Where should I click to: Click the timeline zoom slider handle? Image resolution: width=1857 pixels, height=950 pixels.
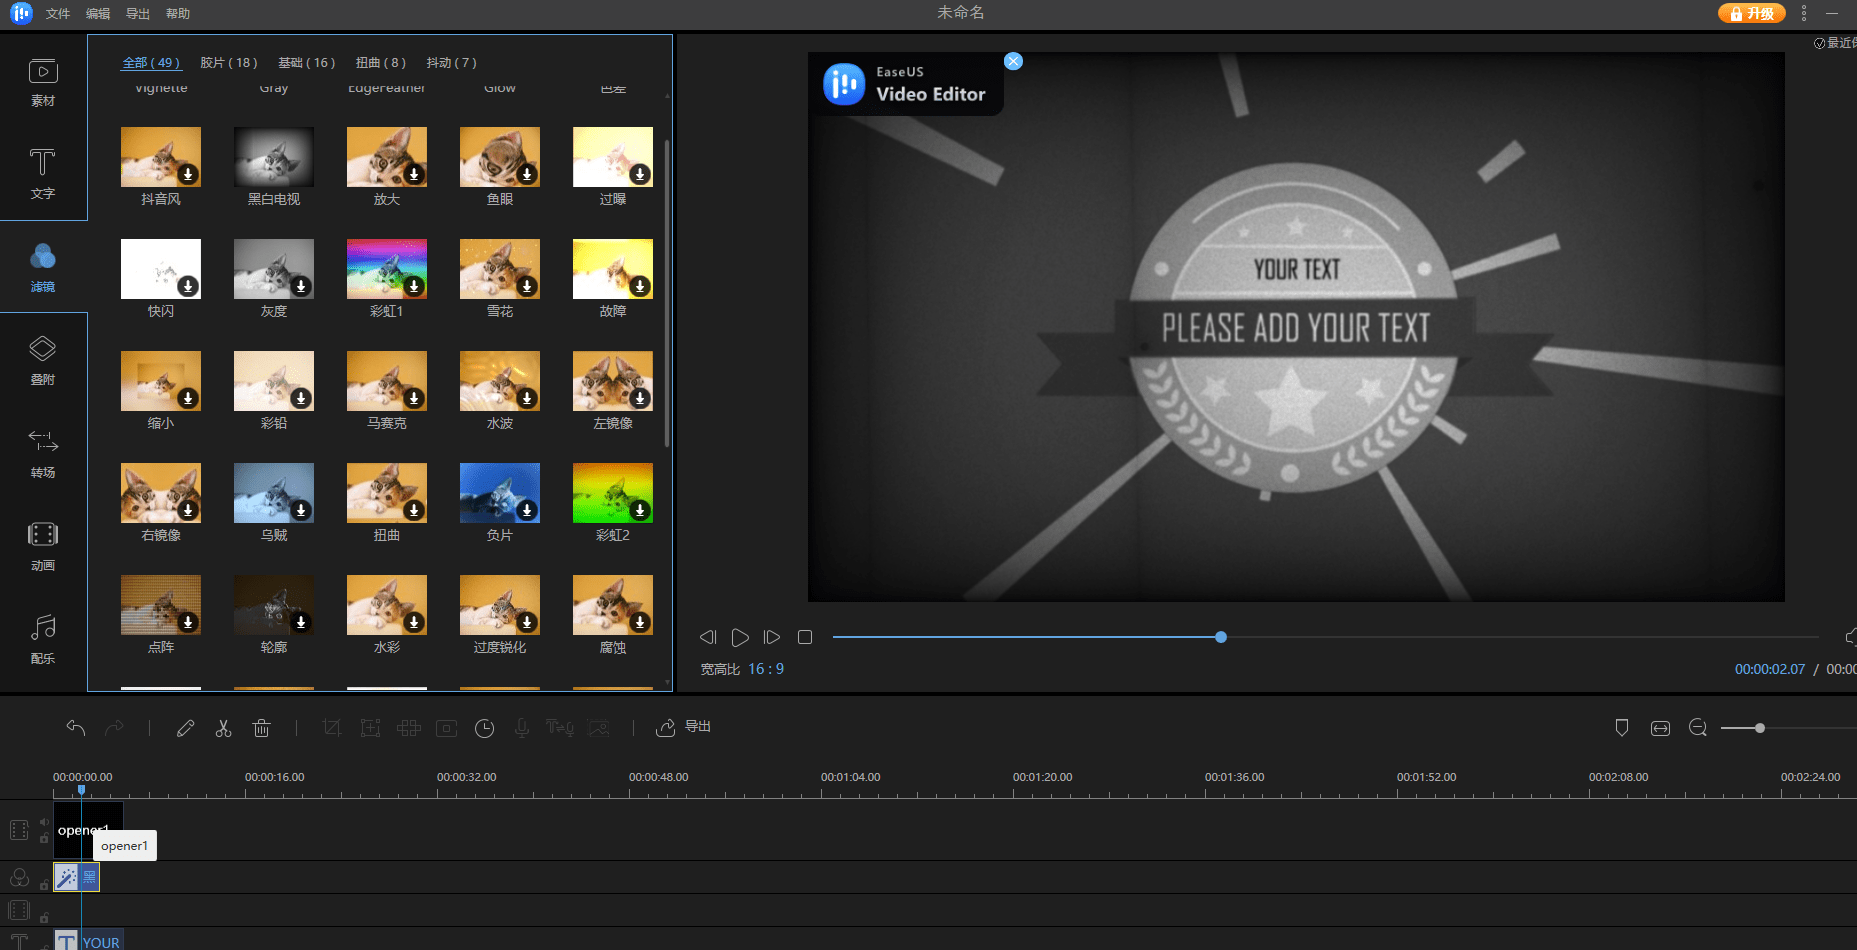[x=1759, y=728]
